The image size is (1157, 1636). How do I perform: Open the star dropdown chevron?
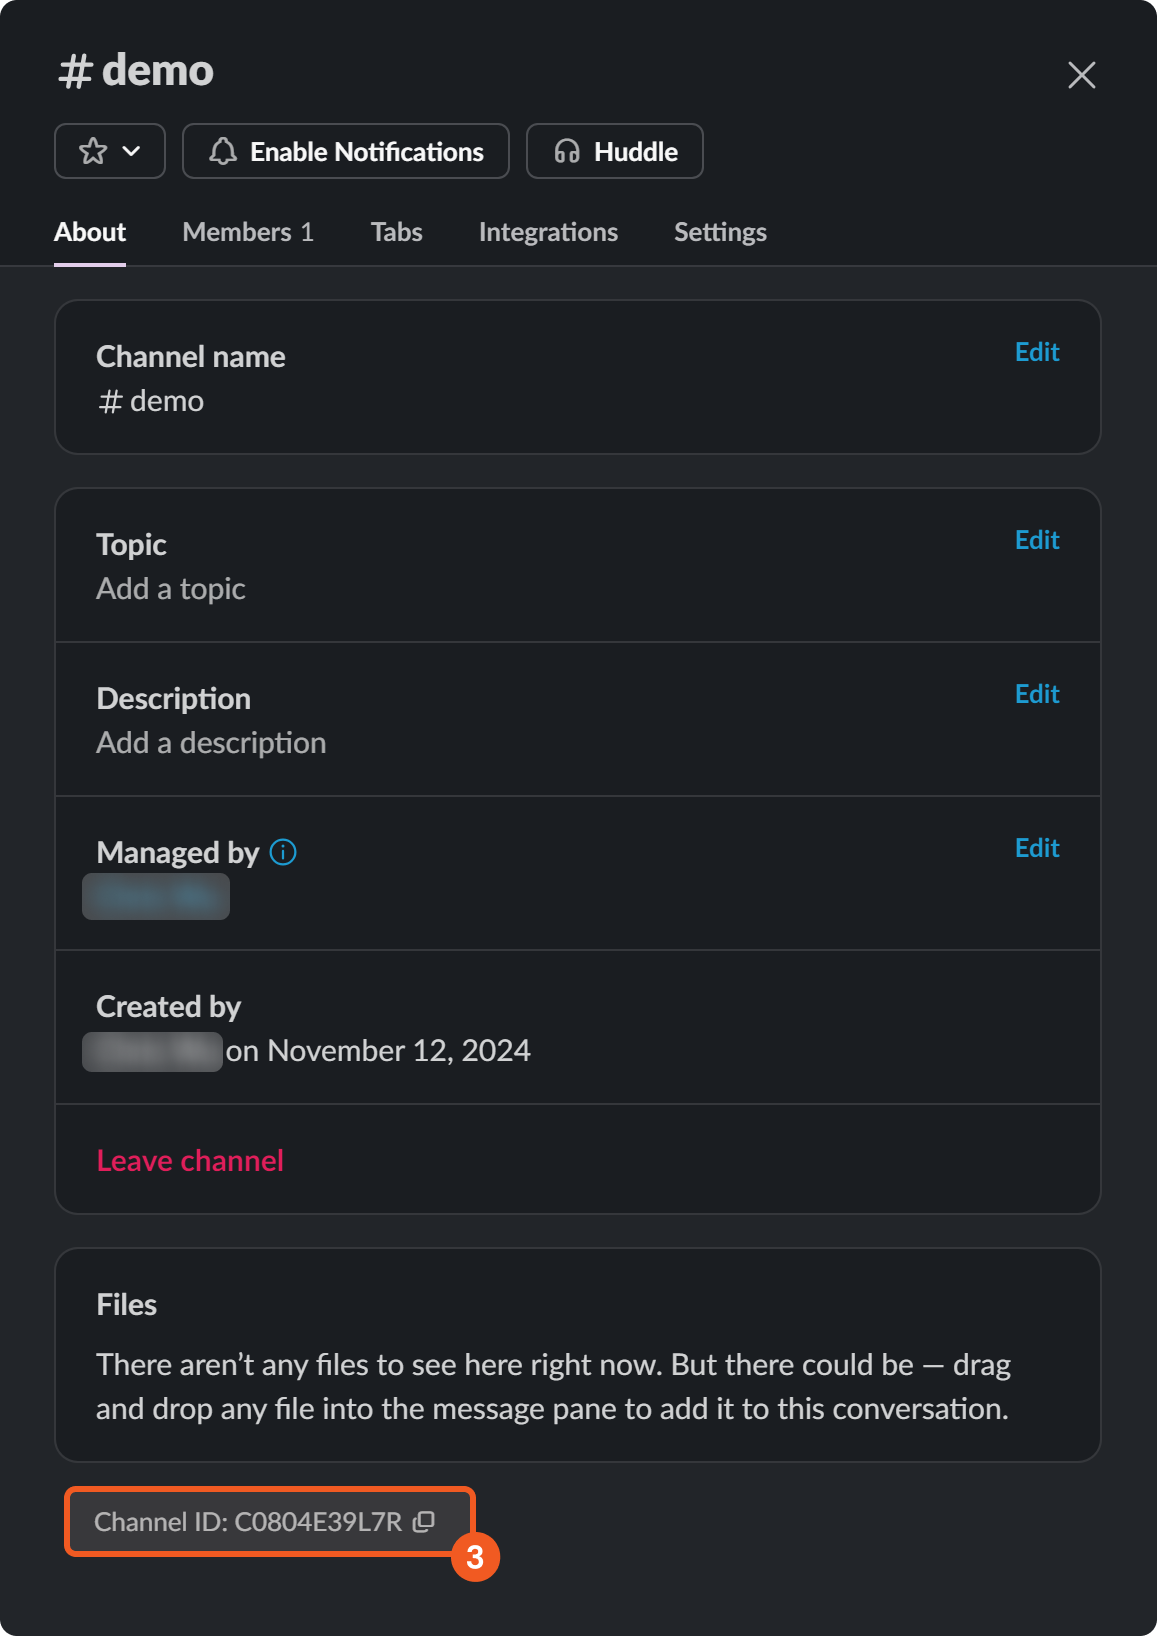(131, 151)
